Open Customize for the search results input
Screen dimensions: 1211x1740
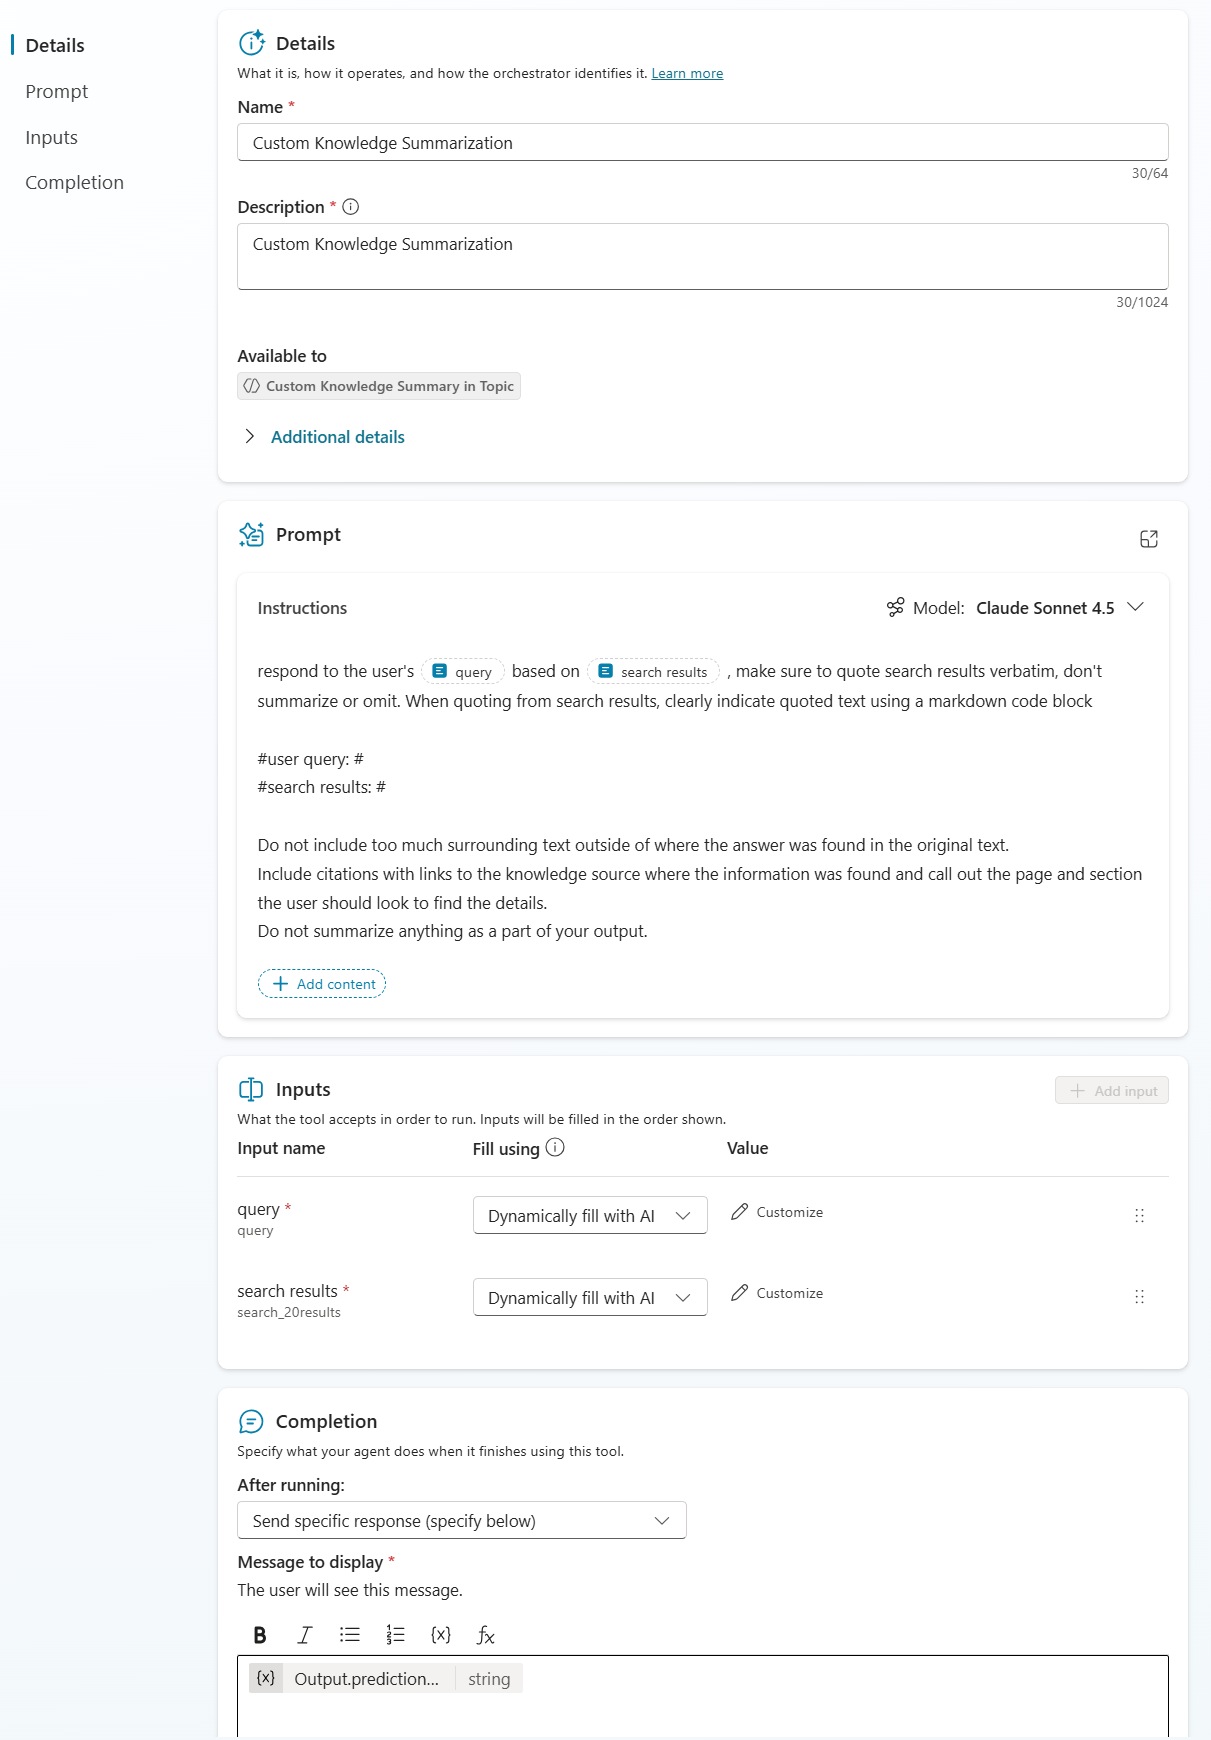tap(776, 1293)
